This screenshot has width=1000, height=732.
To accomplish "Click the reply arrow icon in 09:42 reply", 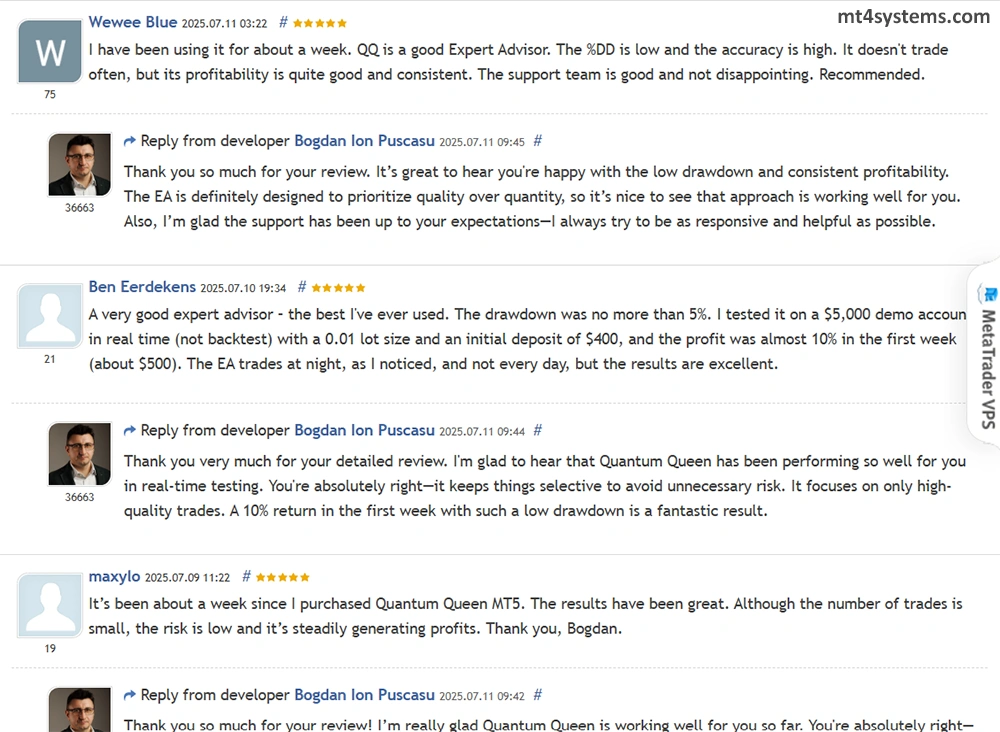I will coord(130,694).
